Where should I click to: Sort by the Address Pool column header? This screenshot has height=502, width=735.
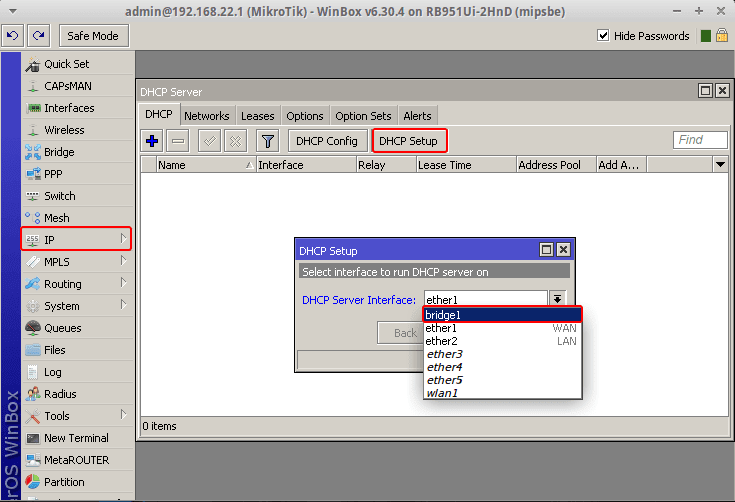(556, 165)
